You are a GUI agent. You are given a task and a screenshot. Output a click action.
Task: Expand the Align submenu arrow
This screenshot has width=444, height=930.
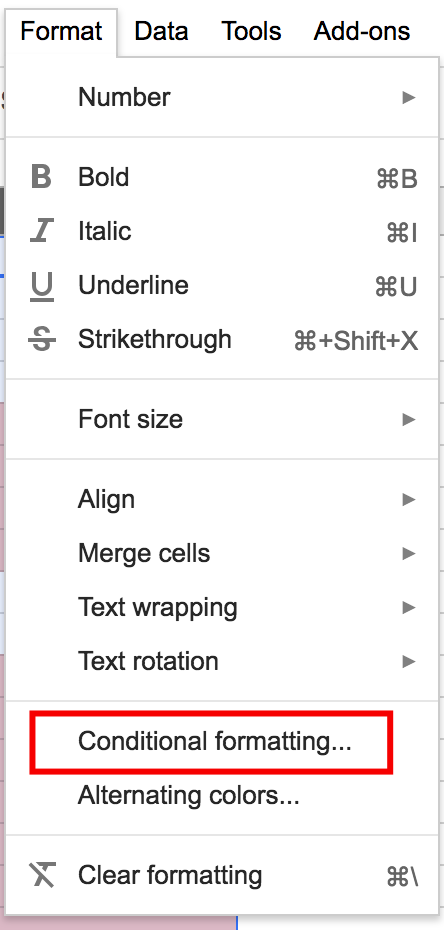coord(408,499)
